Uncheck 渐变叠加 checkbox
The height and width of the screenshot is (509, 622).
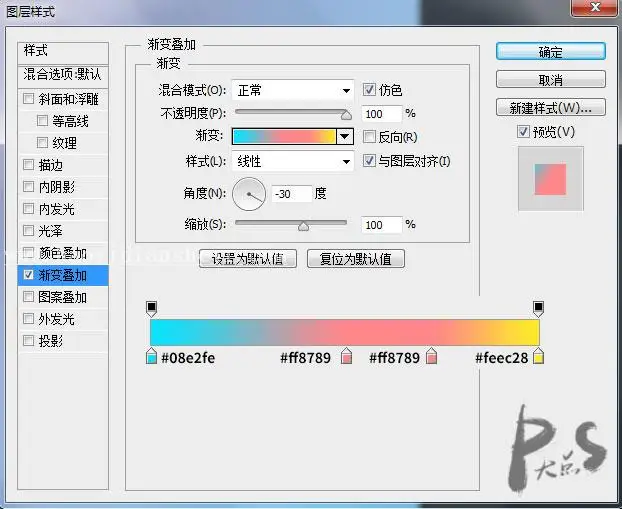pyautogui.click(x=29, y=275)
